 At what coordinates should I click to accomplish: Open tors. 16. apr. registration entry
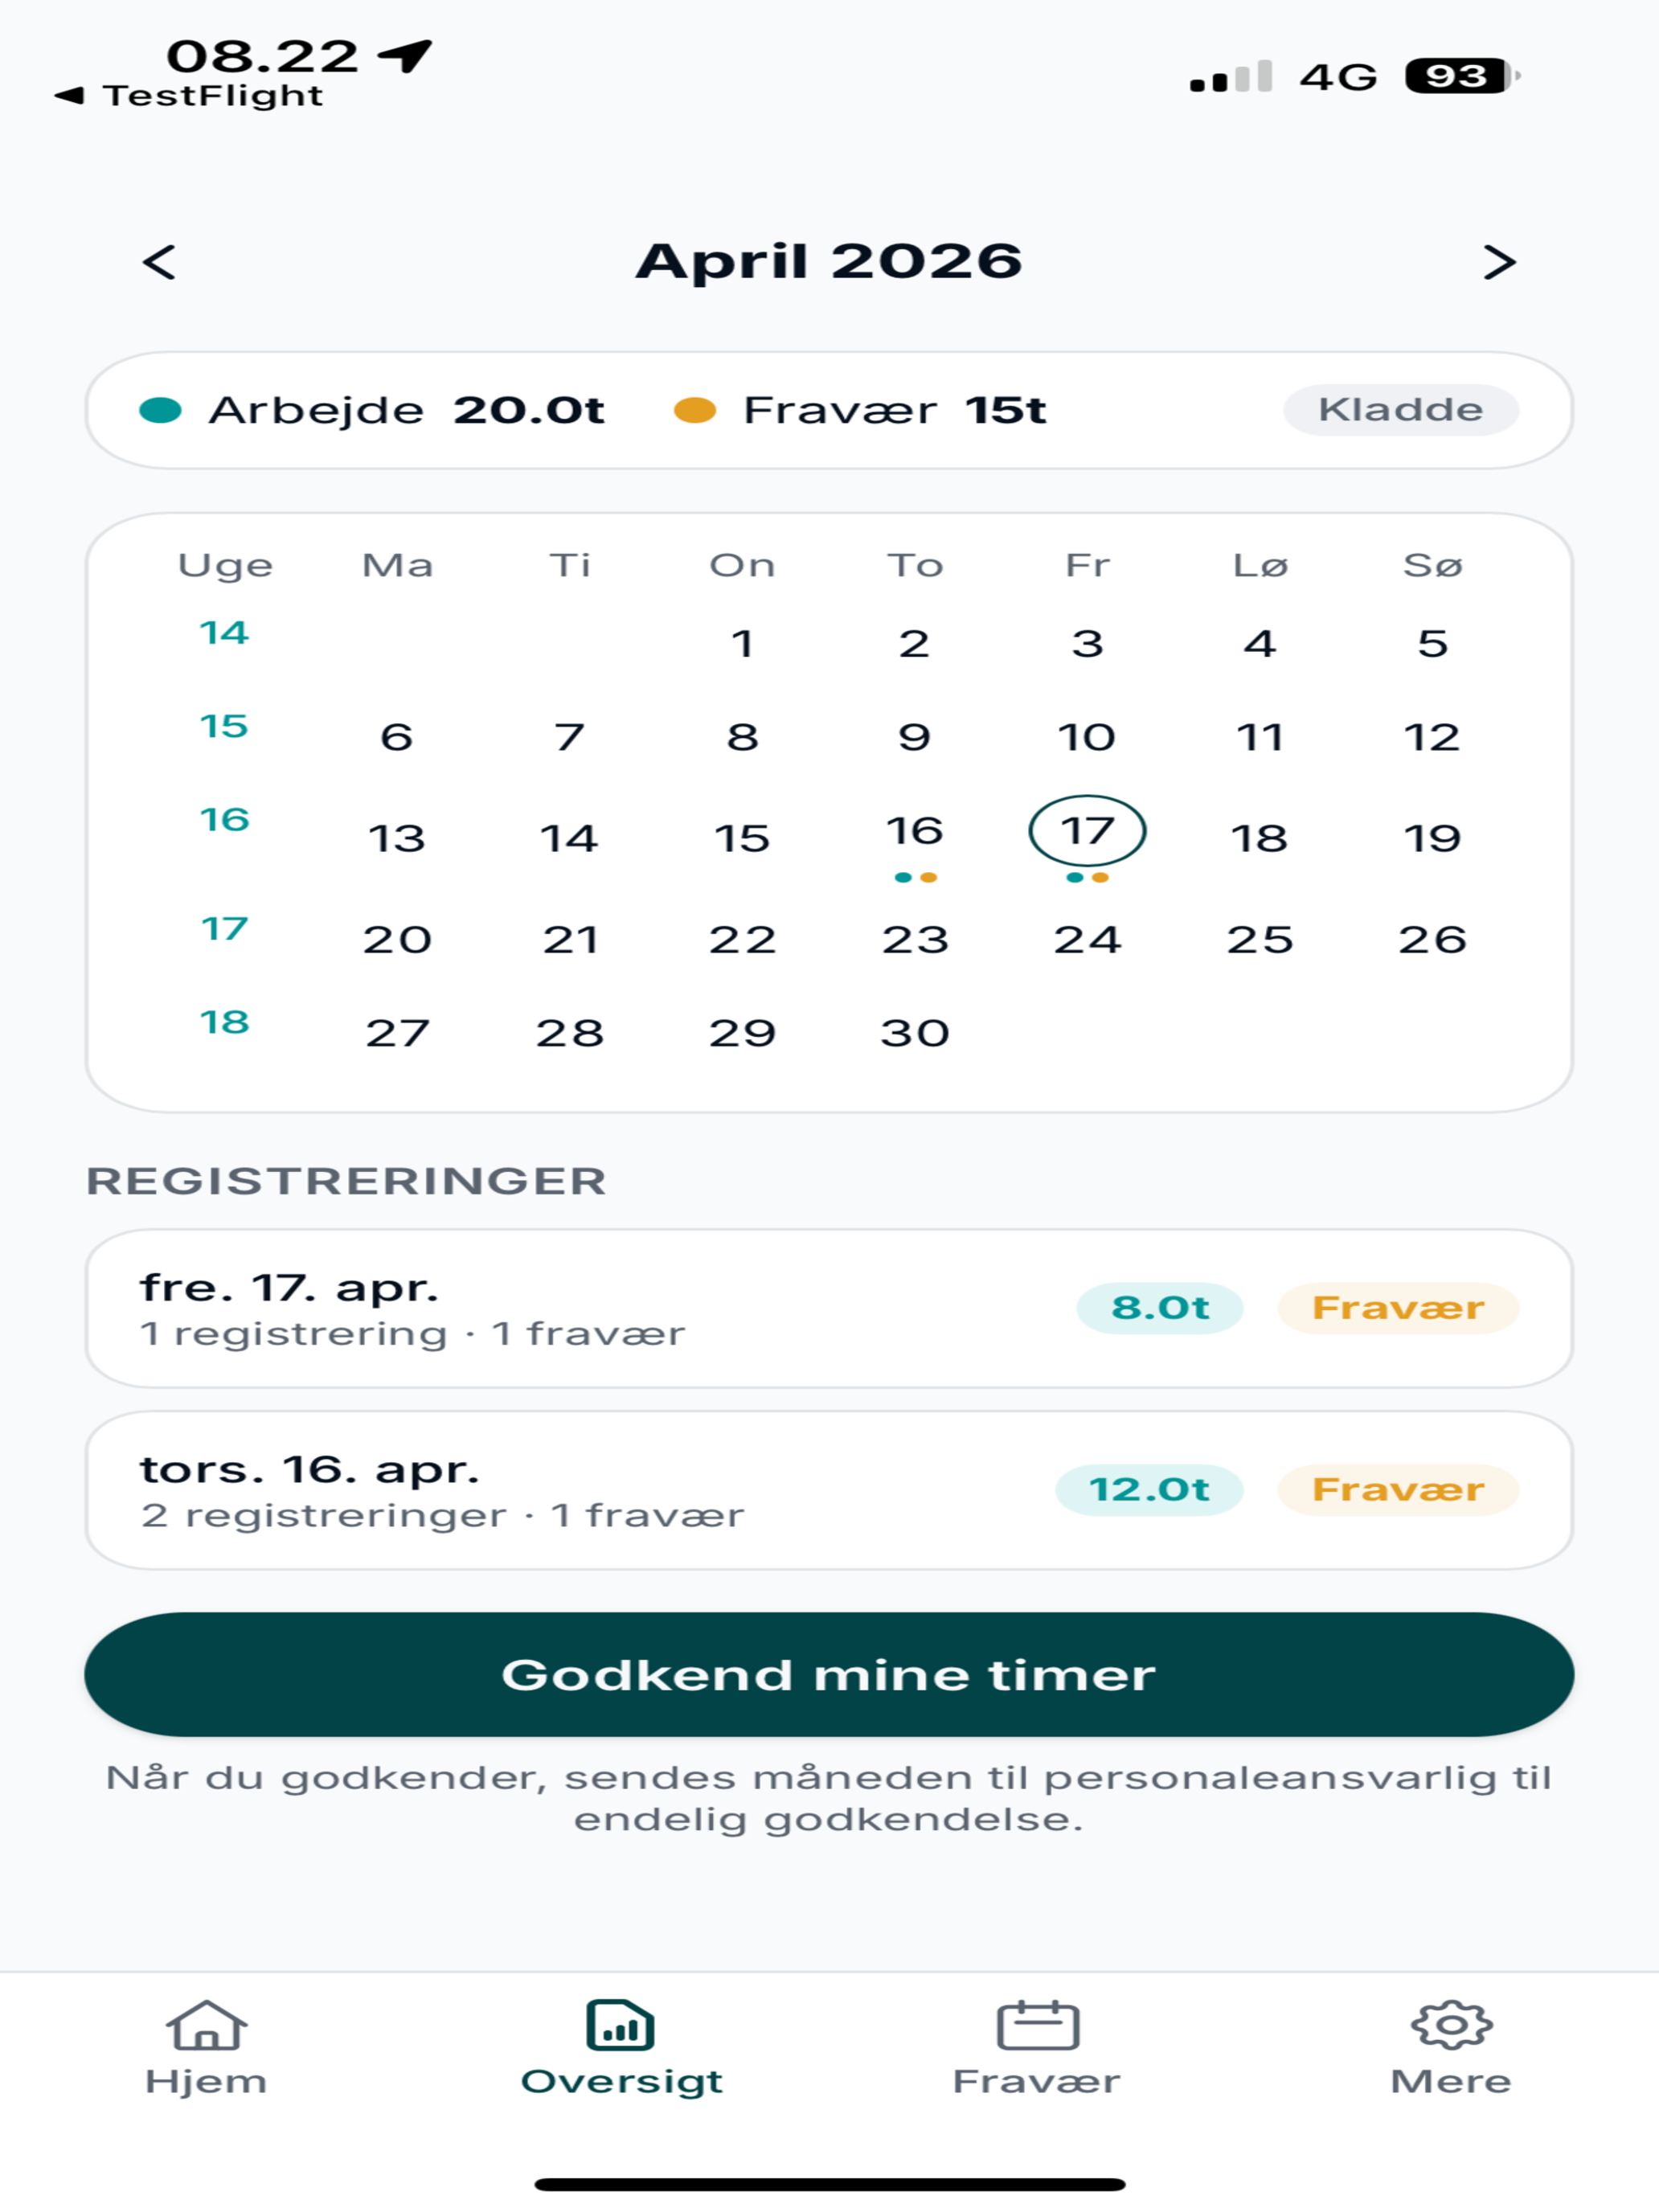coord(829,1490)
